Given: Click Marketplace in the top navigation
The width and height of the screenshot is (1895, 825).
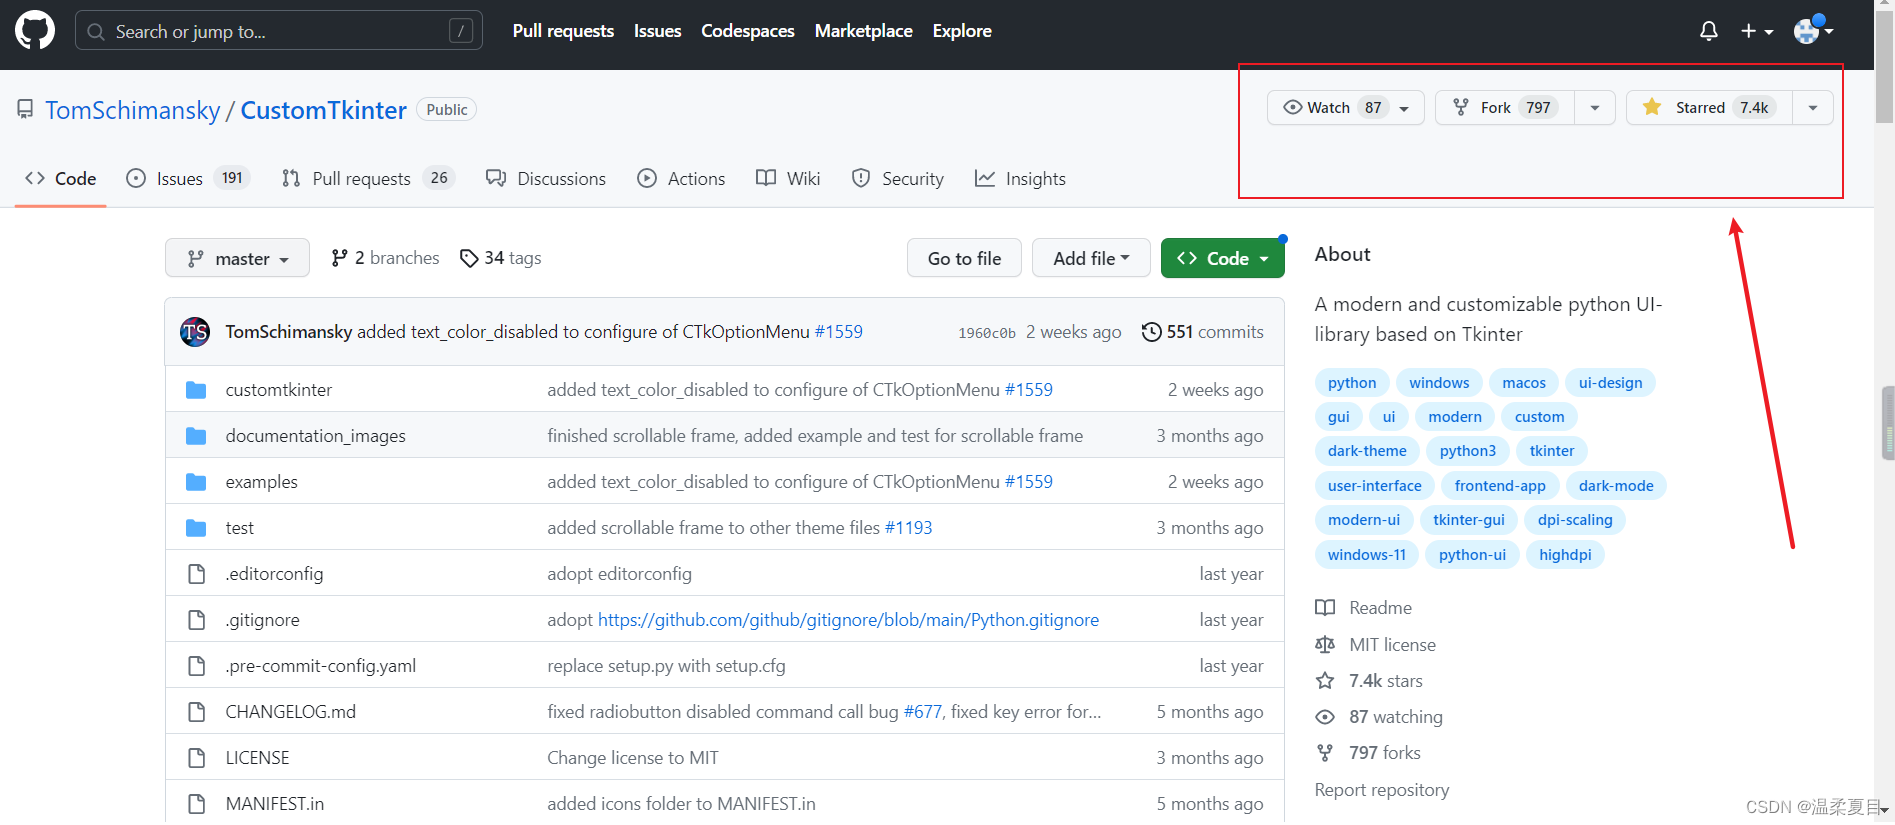Looking at the screenshot, I should point(864,31).
